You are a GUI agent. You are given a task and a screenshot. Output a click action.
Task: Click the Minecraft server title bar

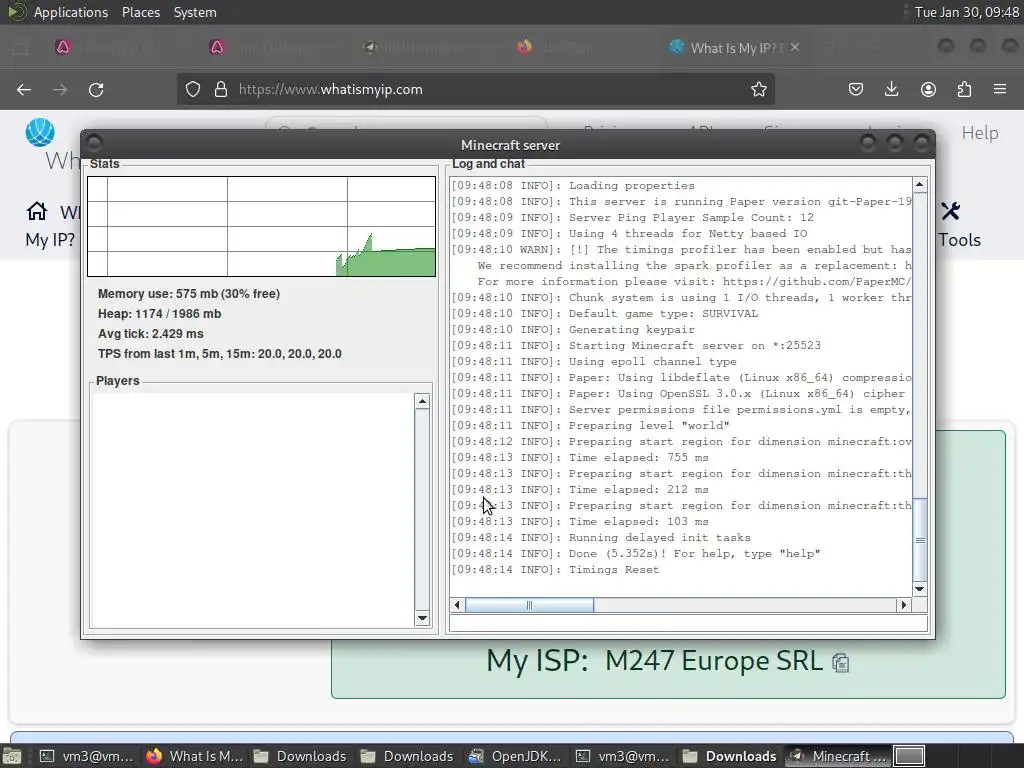(507, 145)
